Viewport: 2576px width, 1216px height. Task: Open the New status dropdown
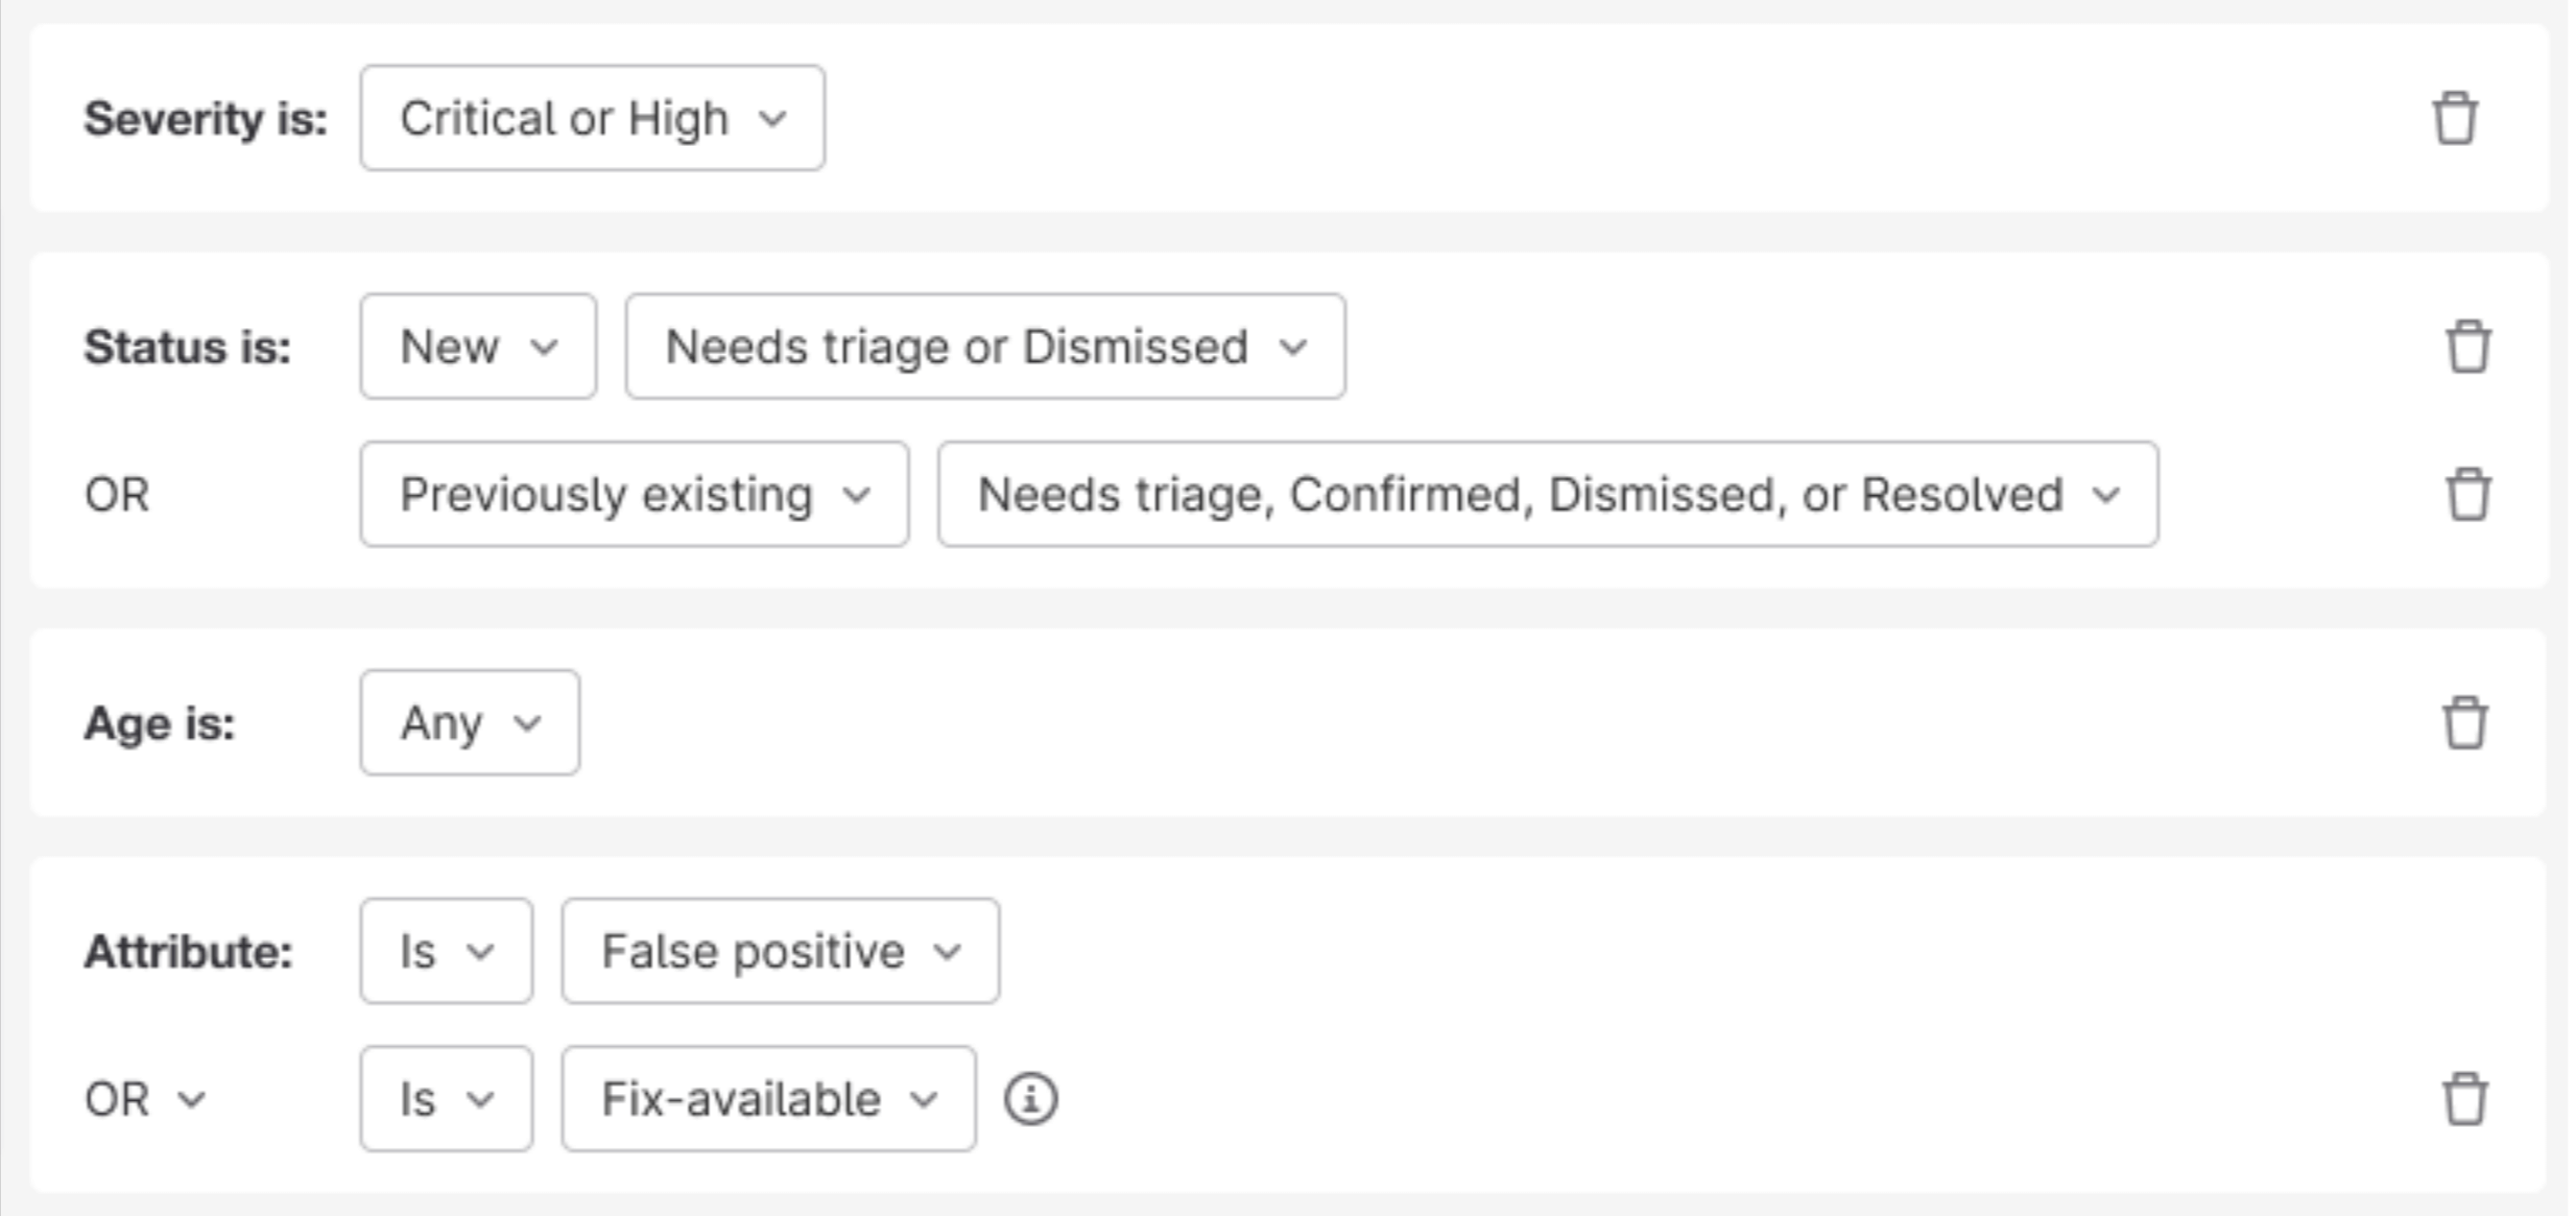[x=477, y=347]
